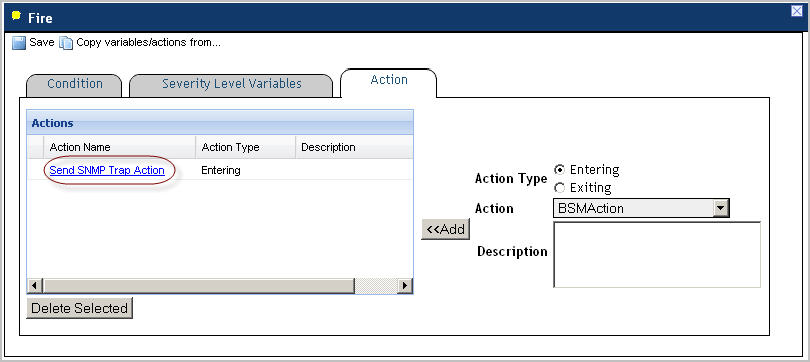This screenshot has width=810, height=362.
Task: Click the Save text label
Action: click(41, 43)
